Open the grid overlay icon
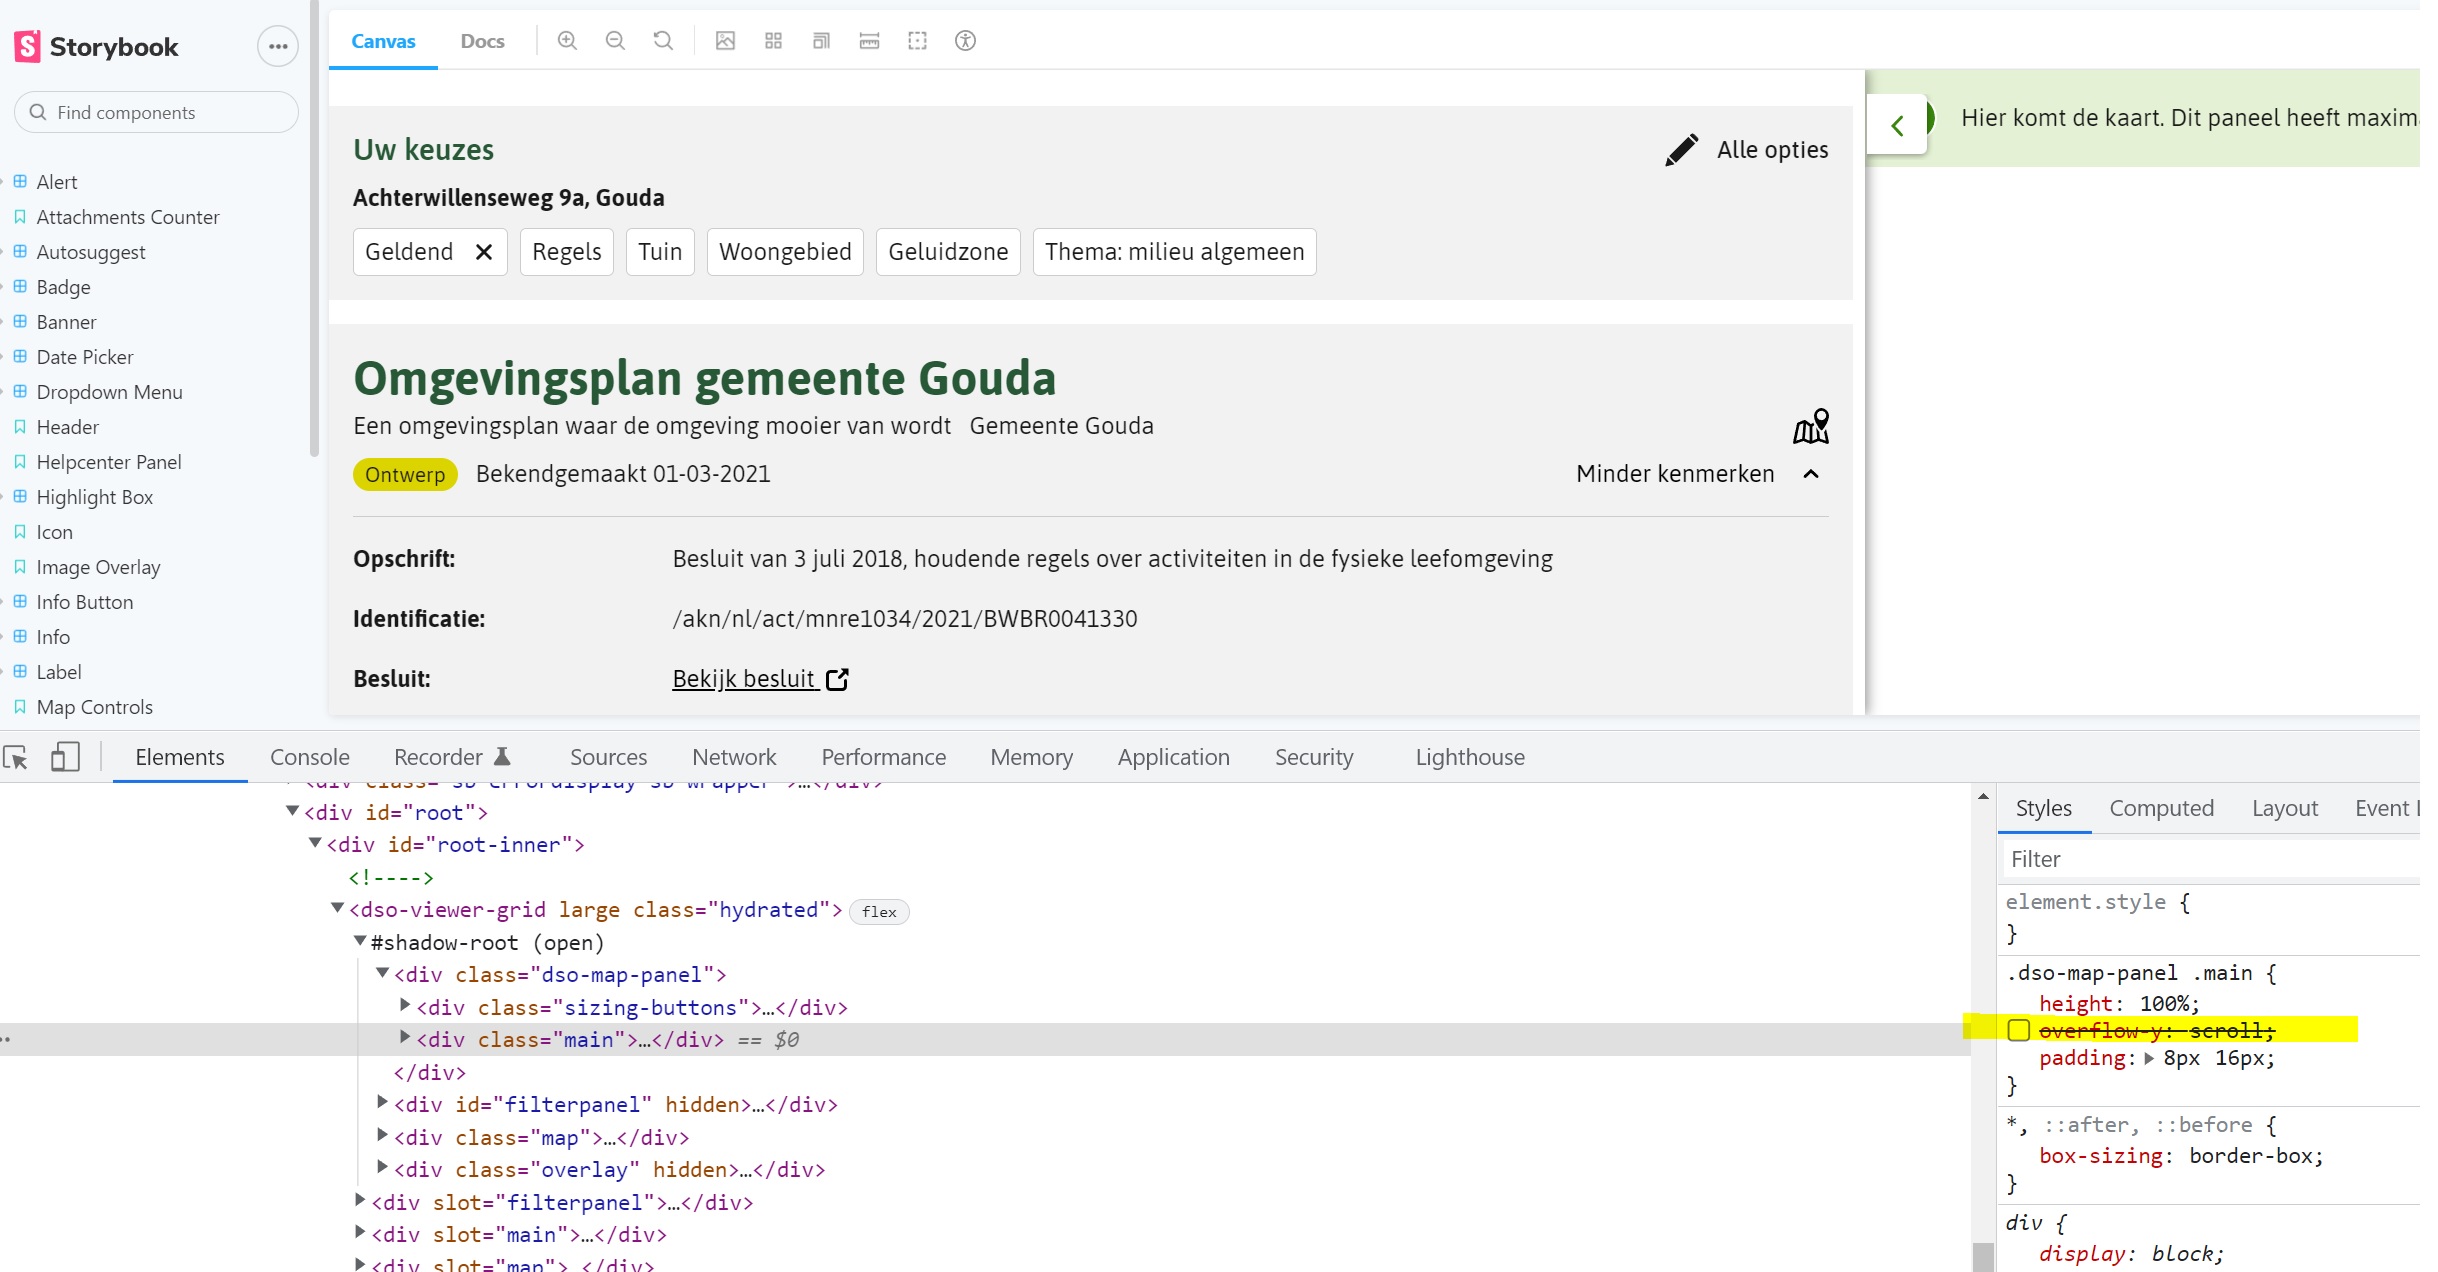2438x1272 pixels. (772, 41)
